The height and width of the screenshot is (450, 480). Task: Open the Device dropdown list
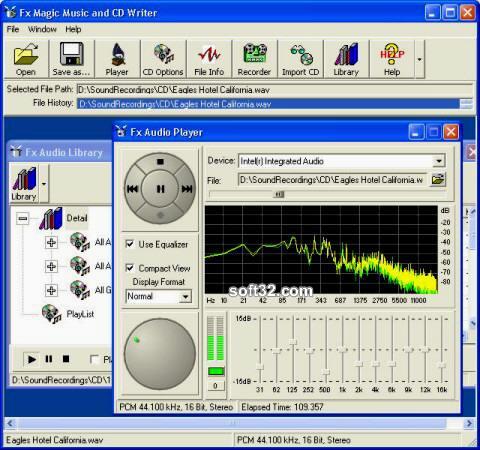(439, 161)
